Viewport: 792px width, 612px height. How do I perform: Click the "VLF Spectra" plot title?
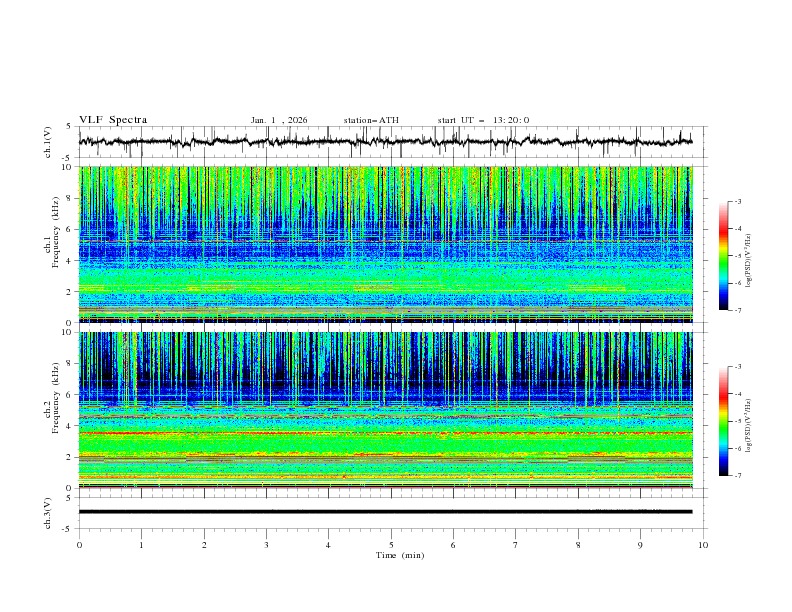click(x=113, y=120)
